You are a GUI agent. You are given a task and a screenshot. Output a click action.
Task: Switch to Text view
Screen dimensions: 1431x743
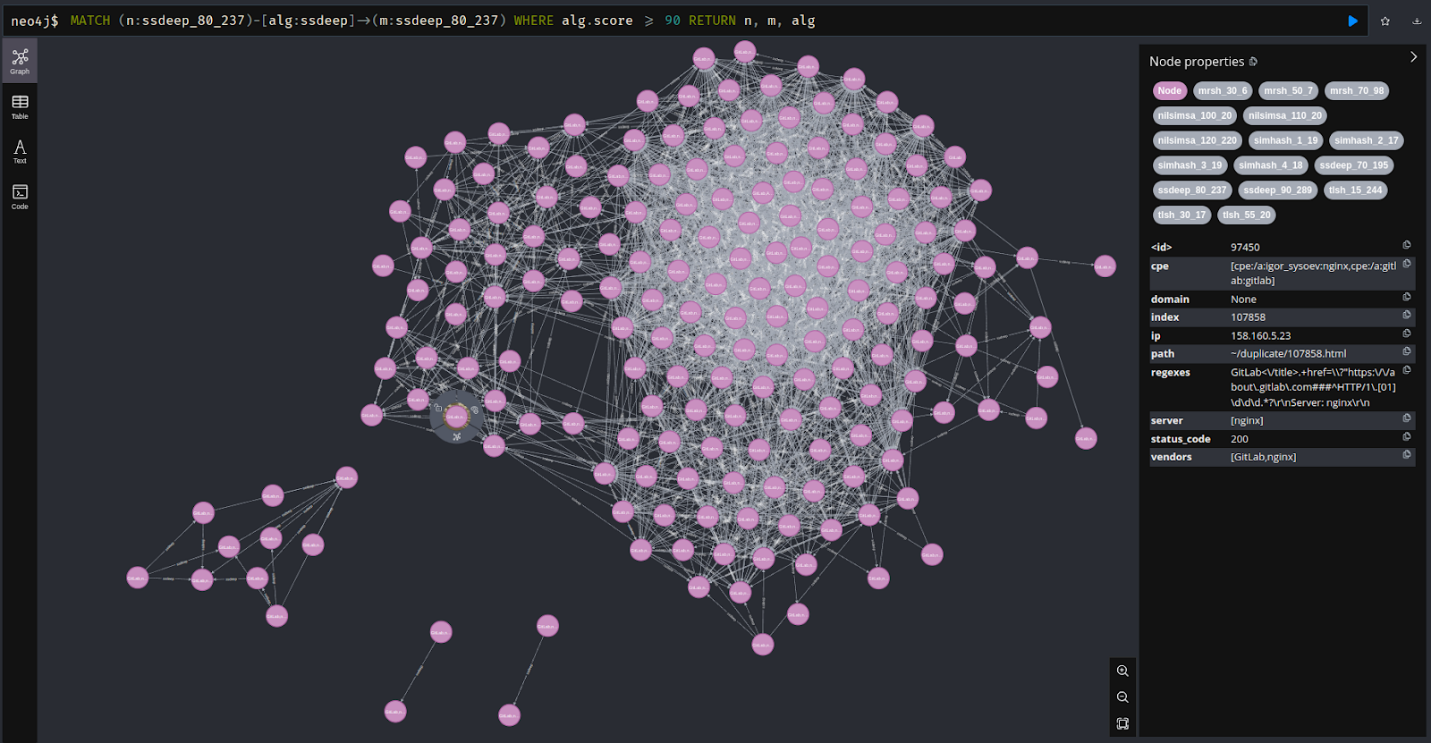[x=20, y=151]
